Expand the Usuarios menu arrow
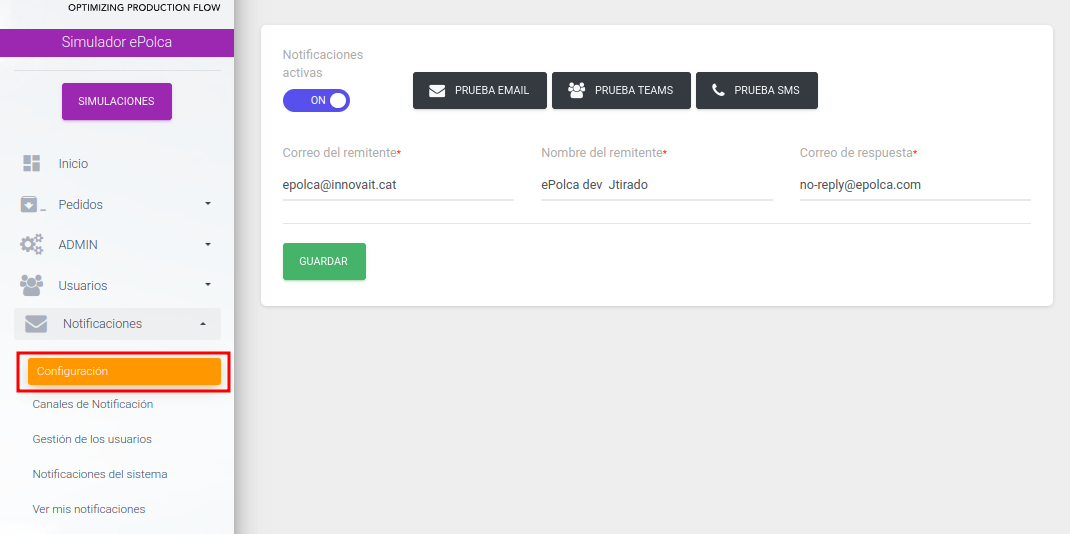This screenshot has width=1070, height=534. [207, 284]
